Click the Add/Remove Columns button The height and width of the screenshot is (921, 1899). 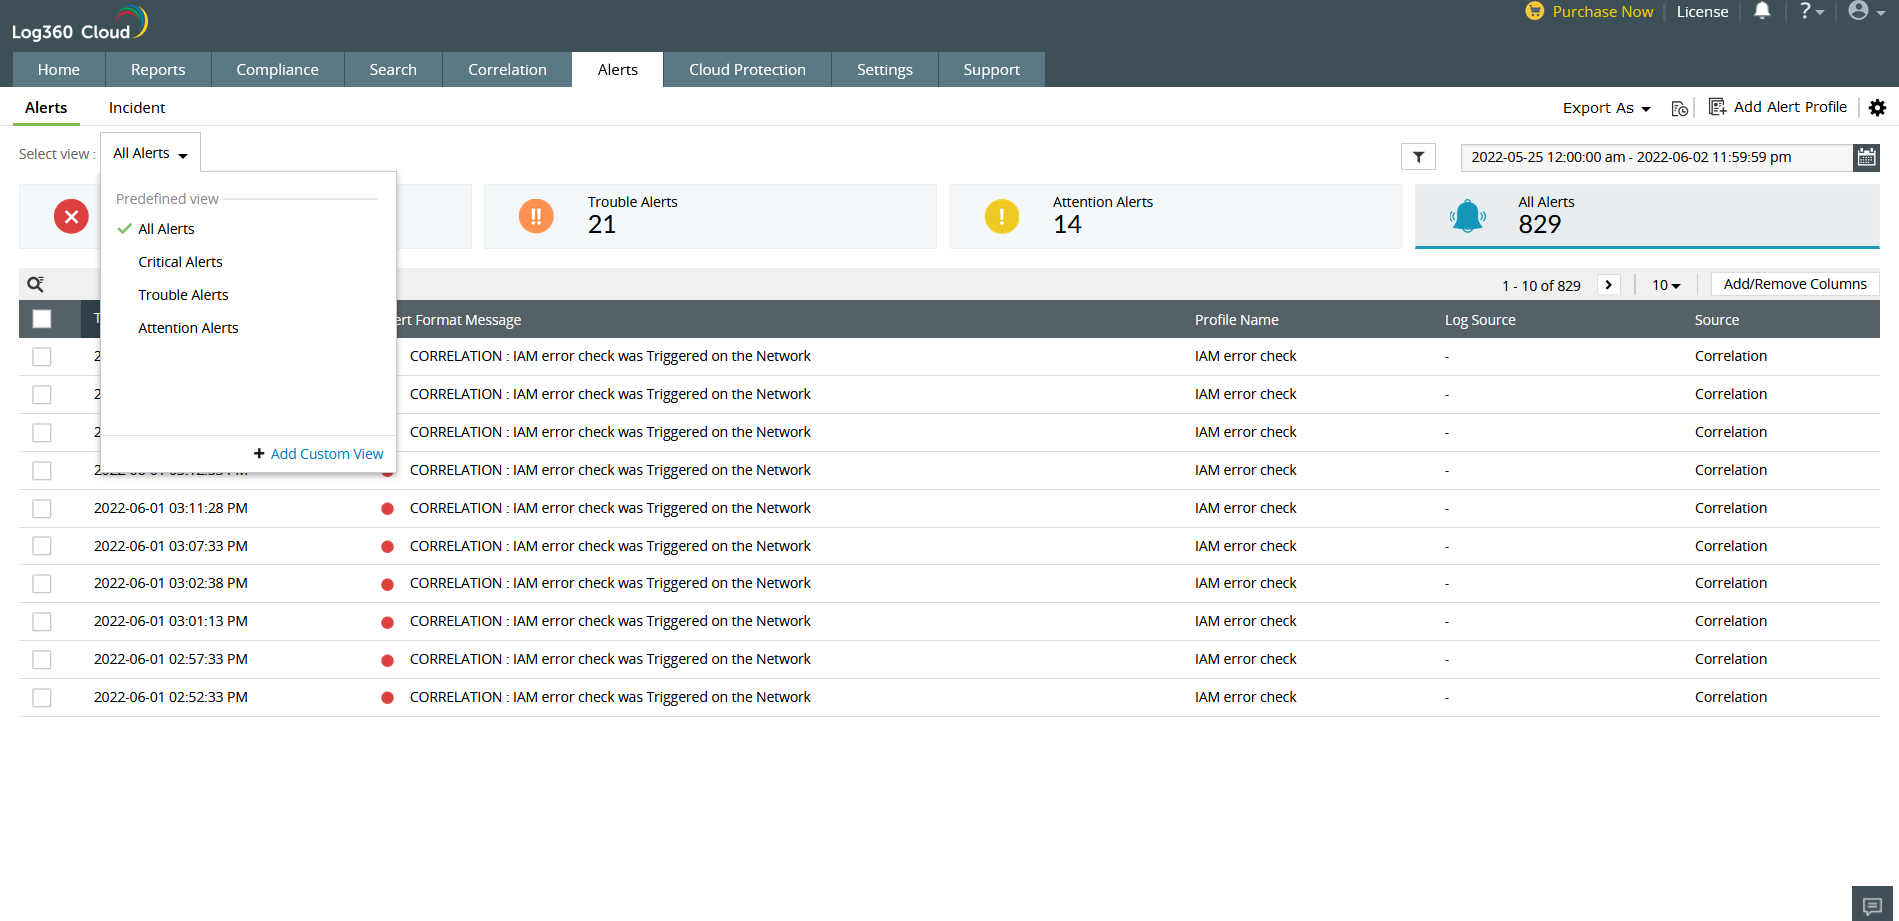pyautogui.click(x=1794, y=284)
